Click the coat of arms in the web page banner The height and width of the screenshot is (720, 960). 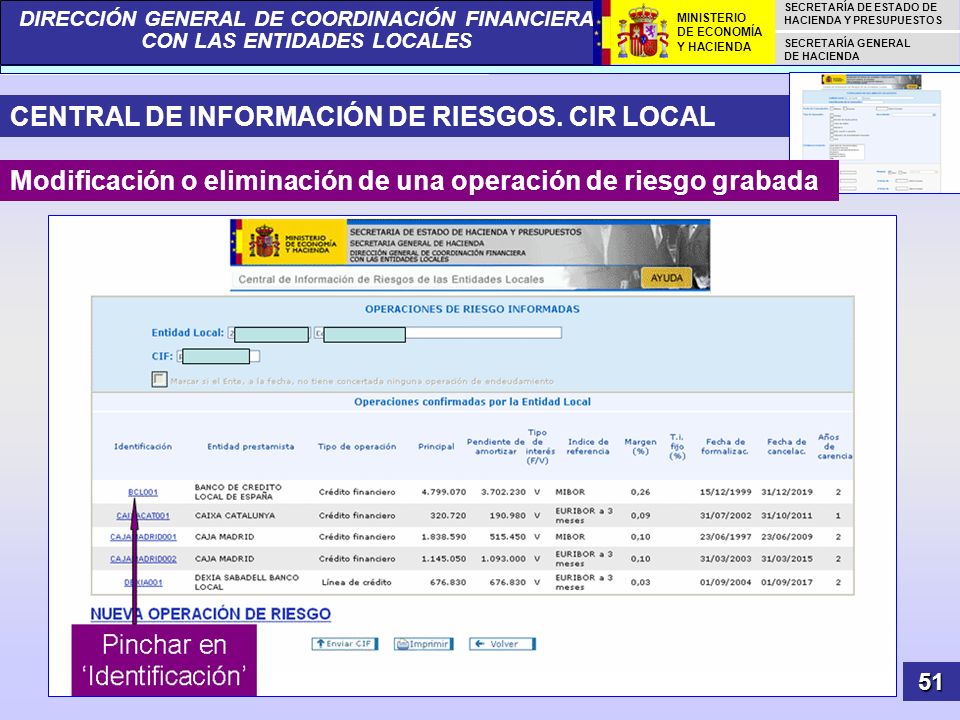tap(264, 241)
